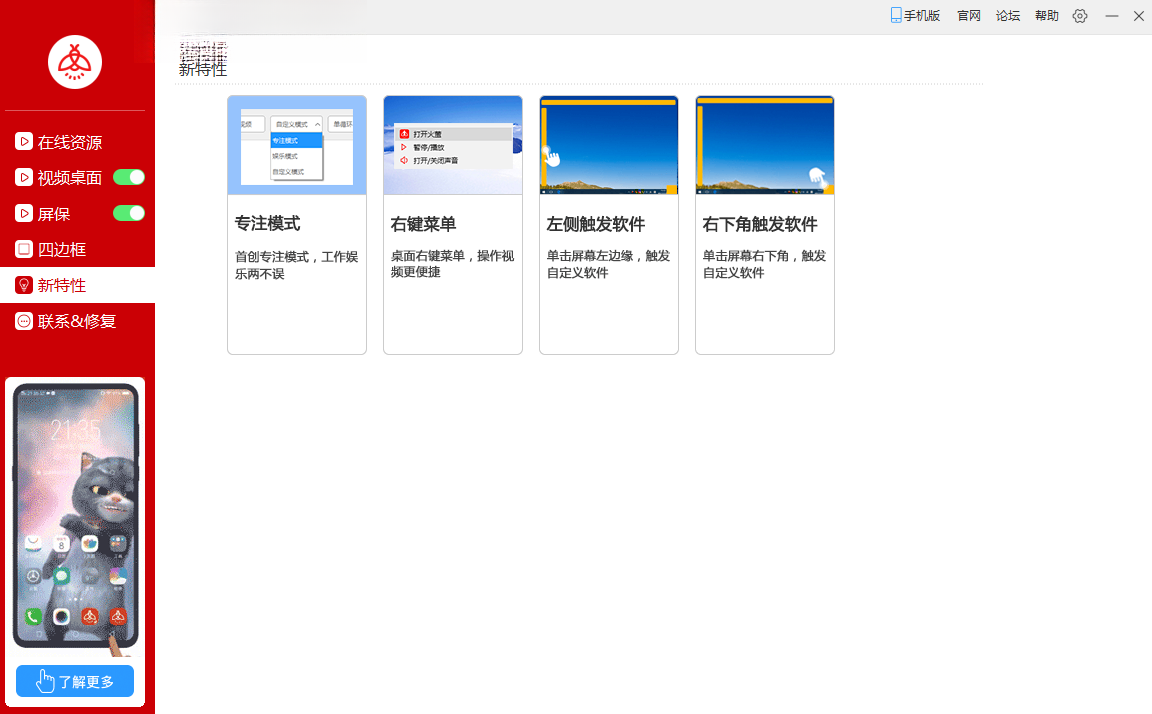
Task: Open the 右下角触发软件 feature card
Action: [765, 225]
